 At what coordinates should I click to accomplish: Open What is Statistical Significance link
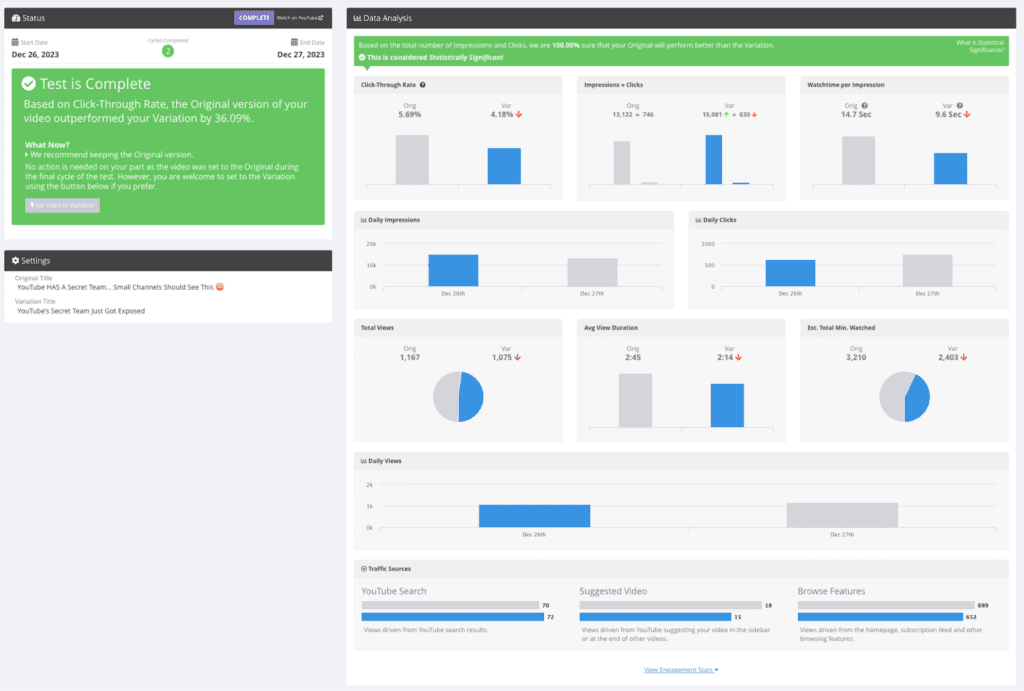(980, 46)
